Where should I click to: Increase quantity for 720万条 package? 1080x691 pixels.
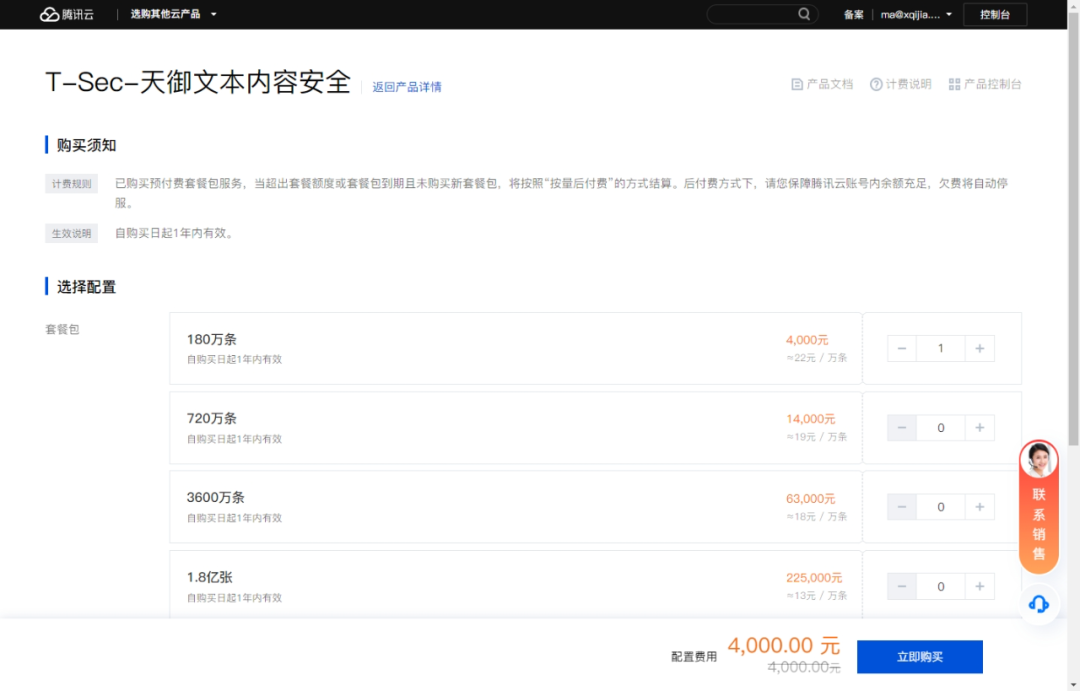point(979,428)
